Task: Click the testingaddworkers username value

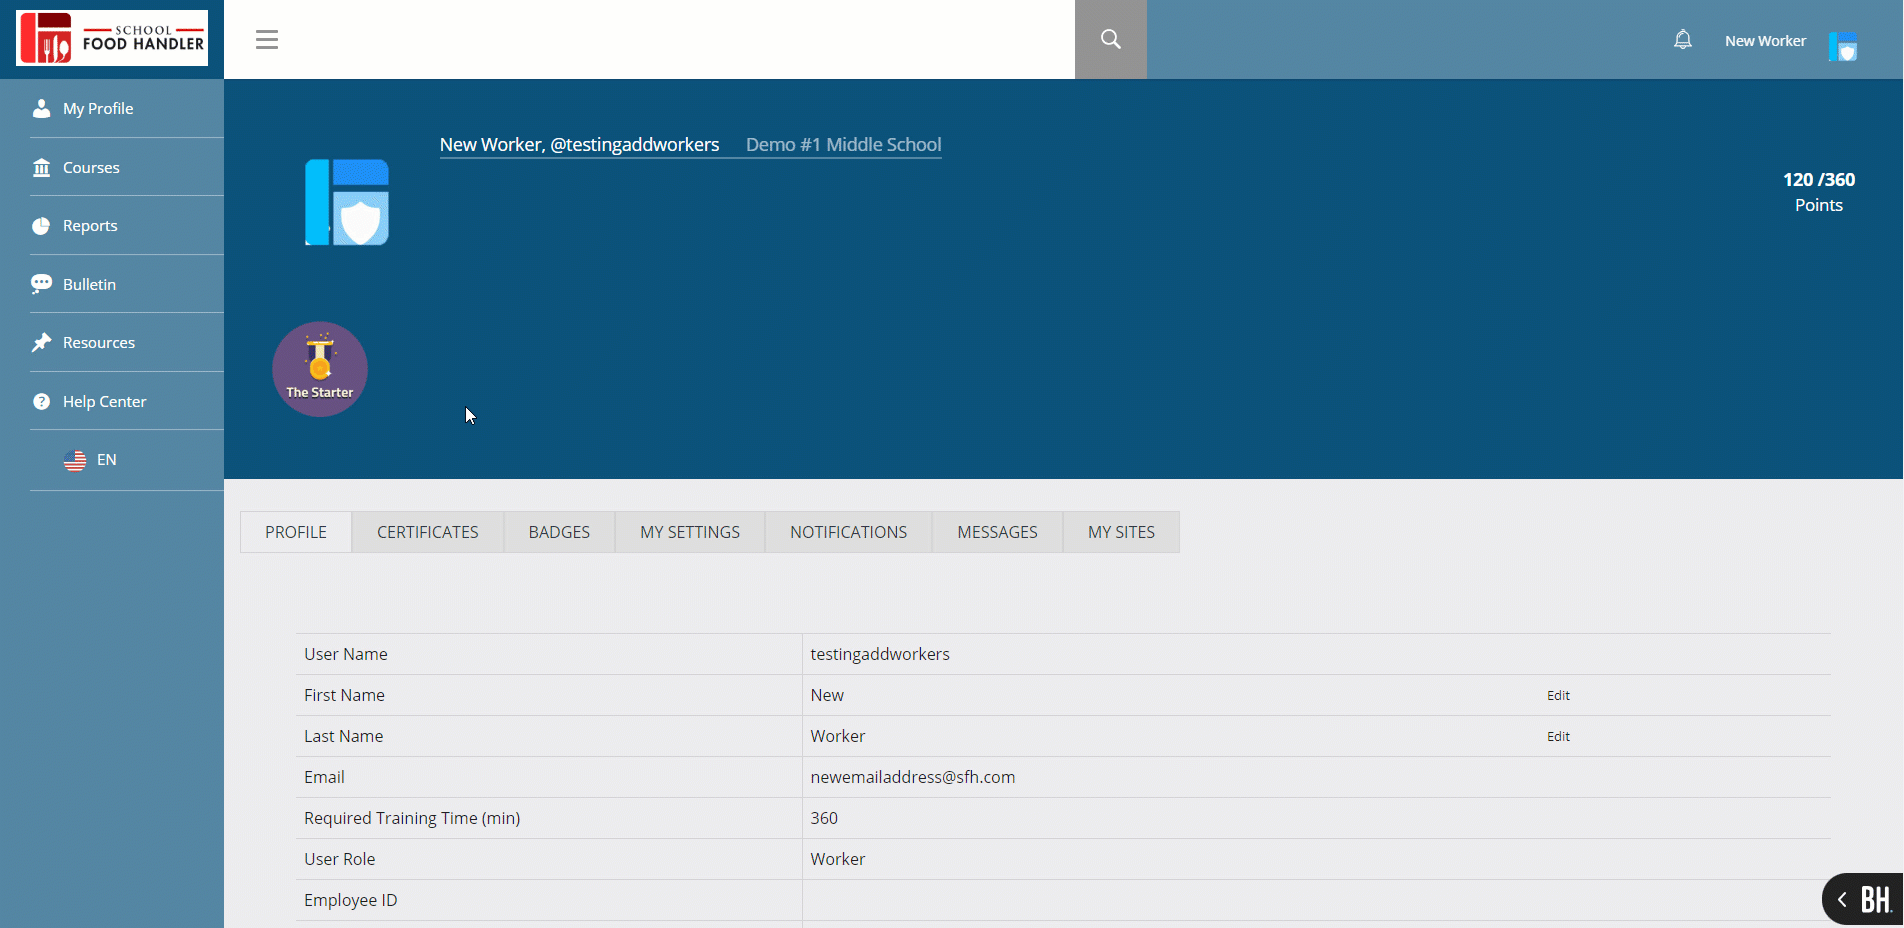Action: 880,654
